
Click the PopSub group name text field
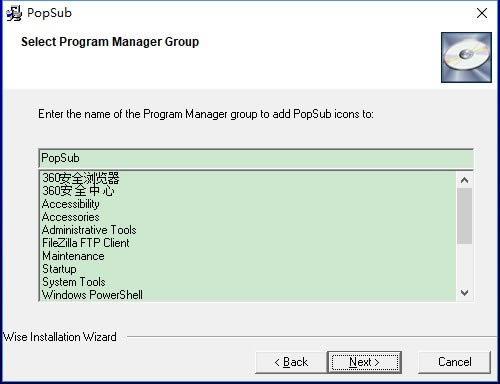click(x=256, y=158)
